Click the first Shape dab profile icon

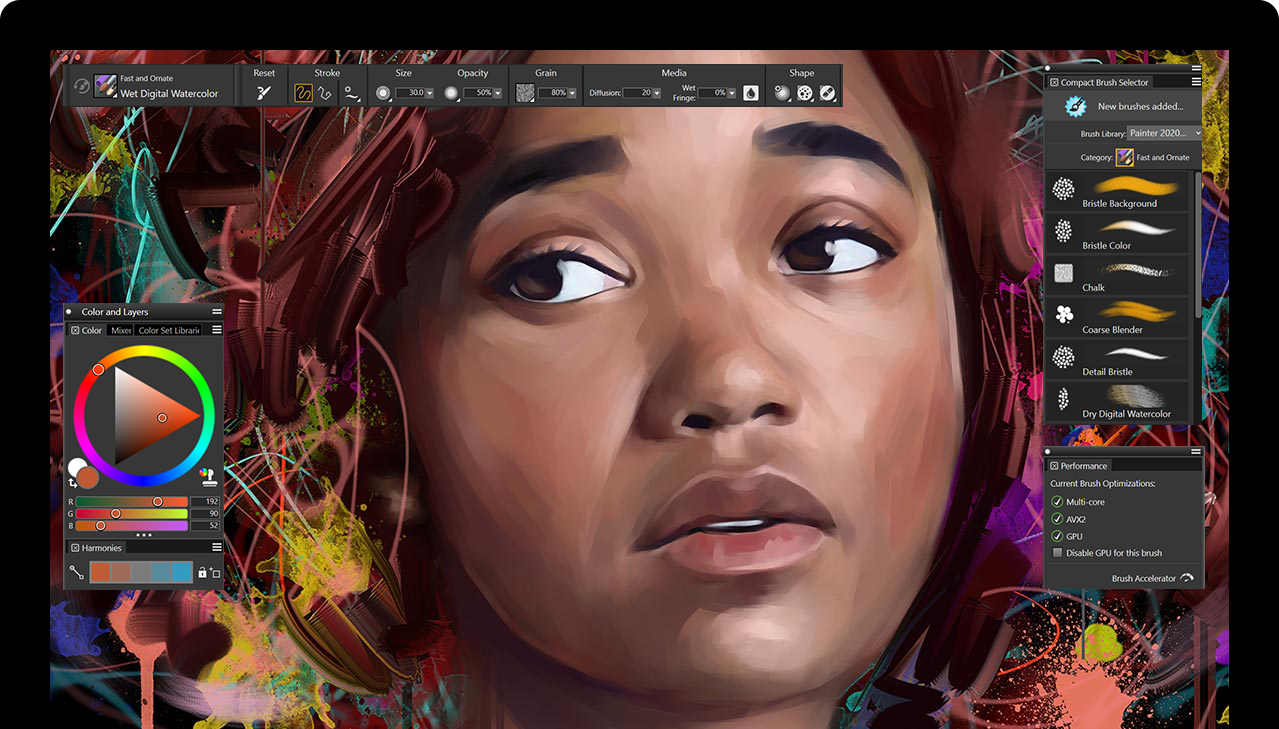[x=782, y=93]
